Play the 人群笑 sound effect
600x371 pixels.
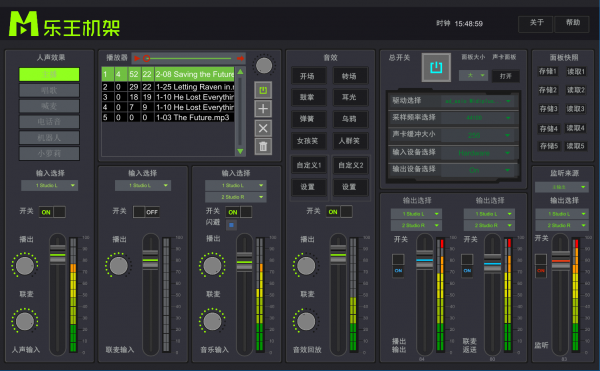point(350,141)
